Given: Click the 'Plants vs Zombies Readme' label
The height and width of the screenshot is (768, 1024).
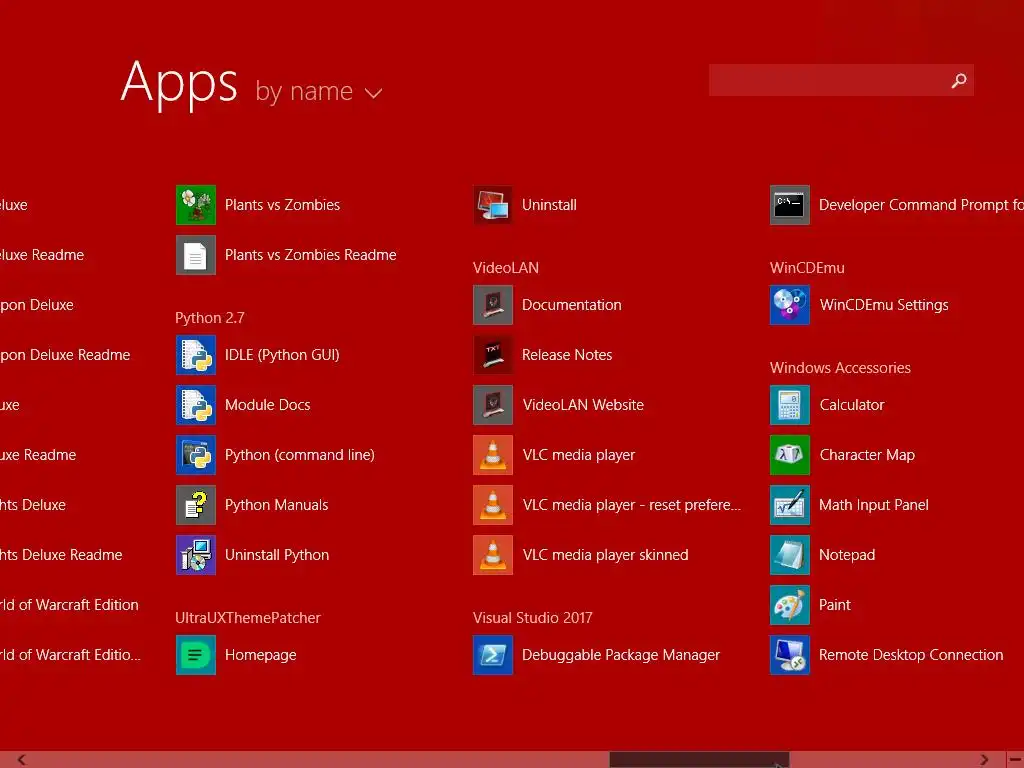Looking at the screenshot, I should pos(311,255).
